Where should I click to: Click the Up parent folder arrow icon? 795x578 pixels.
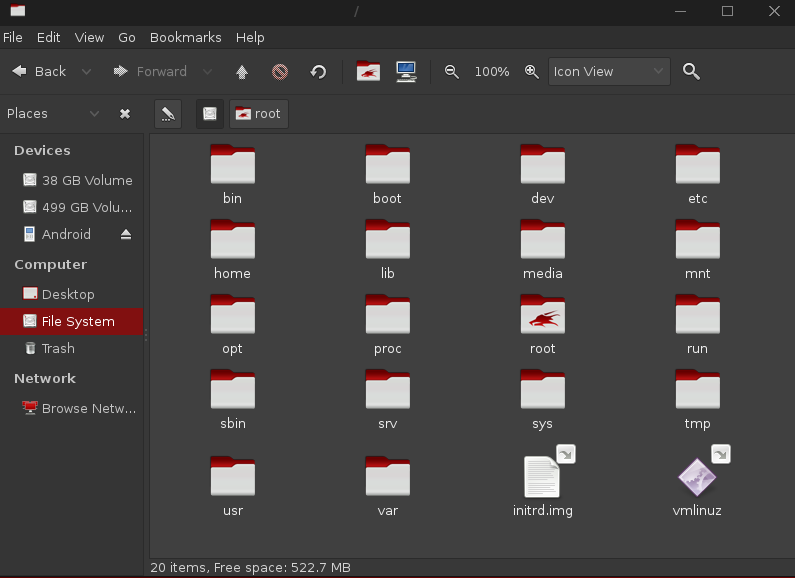242,72
